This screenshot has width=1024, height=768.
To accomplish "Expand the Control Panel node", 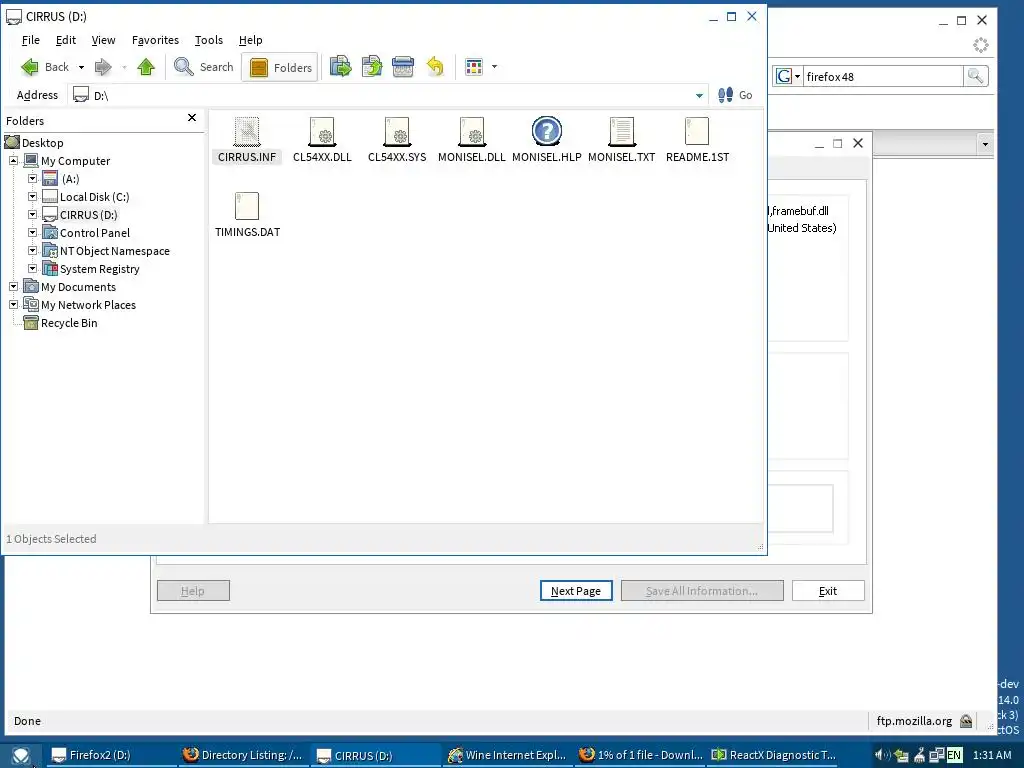I will point(32,232).
